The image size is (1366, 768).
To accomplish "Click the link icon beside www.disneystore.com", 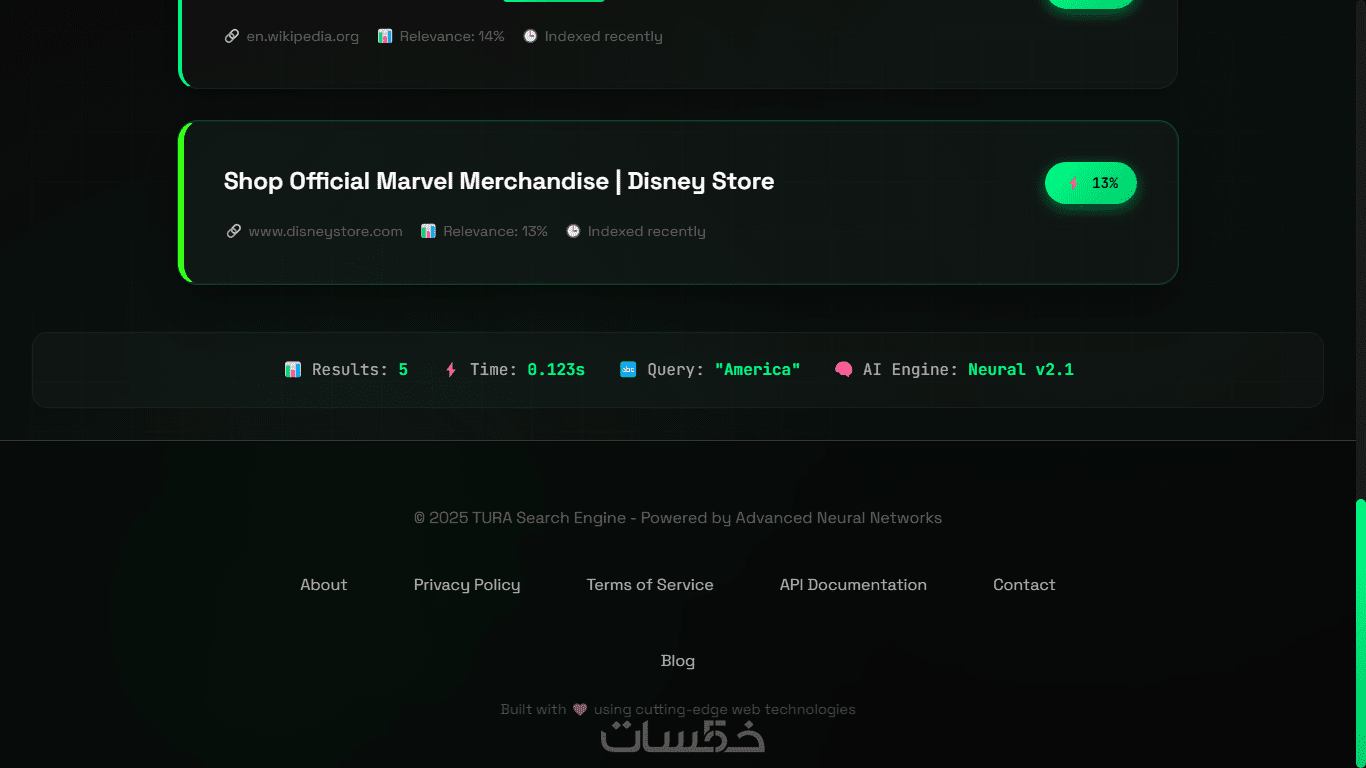I will point(234,231).
